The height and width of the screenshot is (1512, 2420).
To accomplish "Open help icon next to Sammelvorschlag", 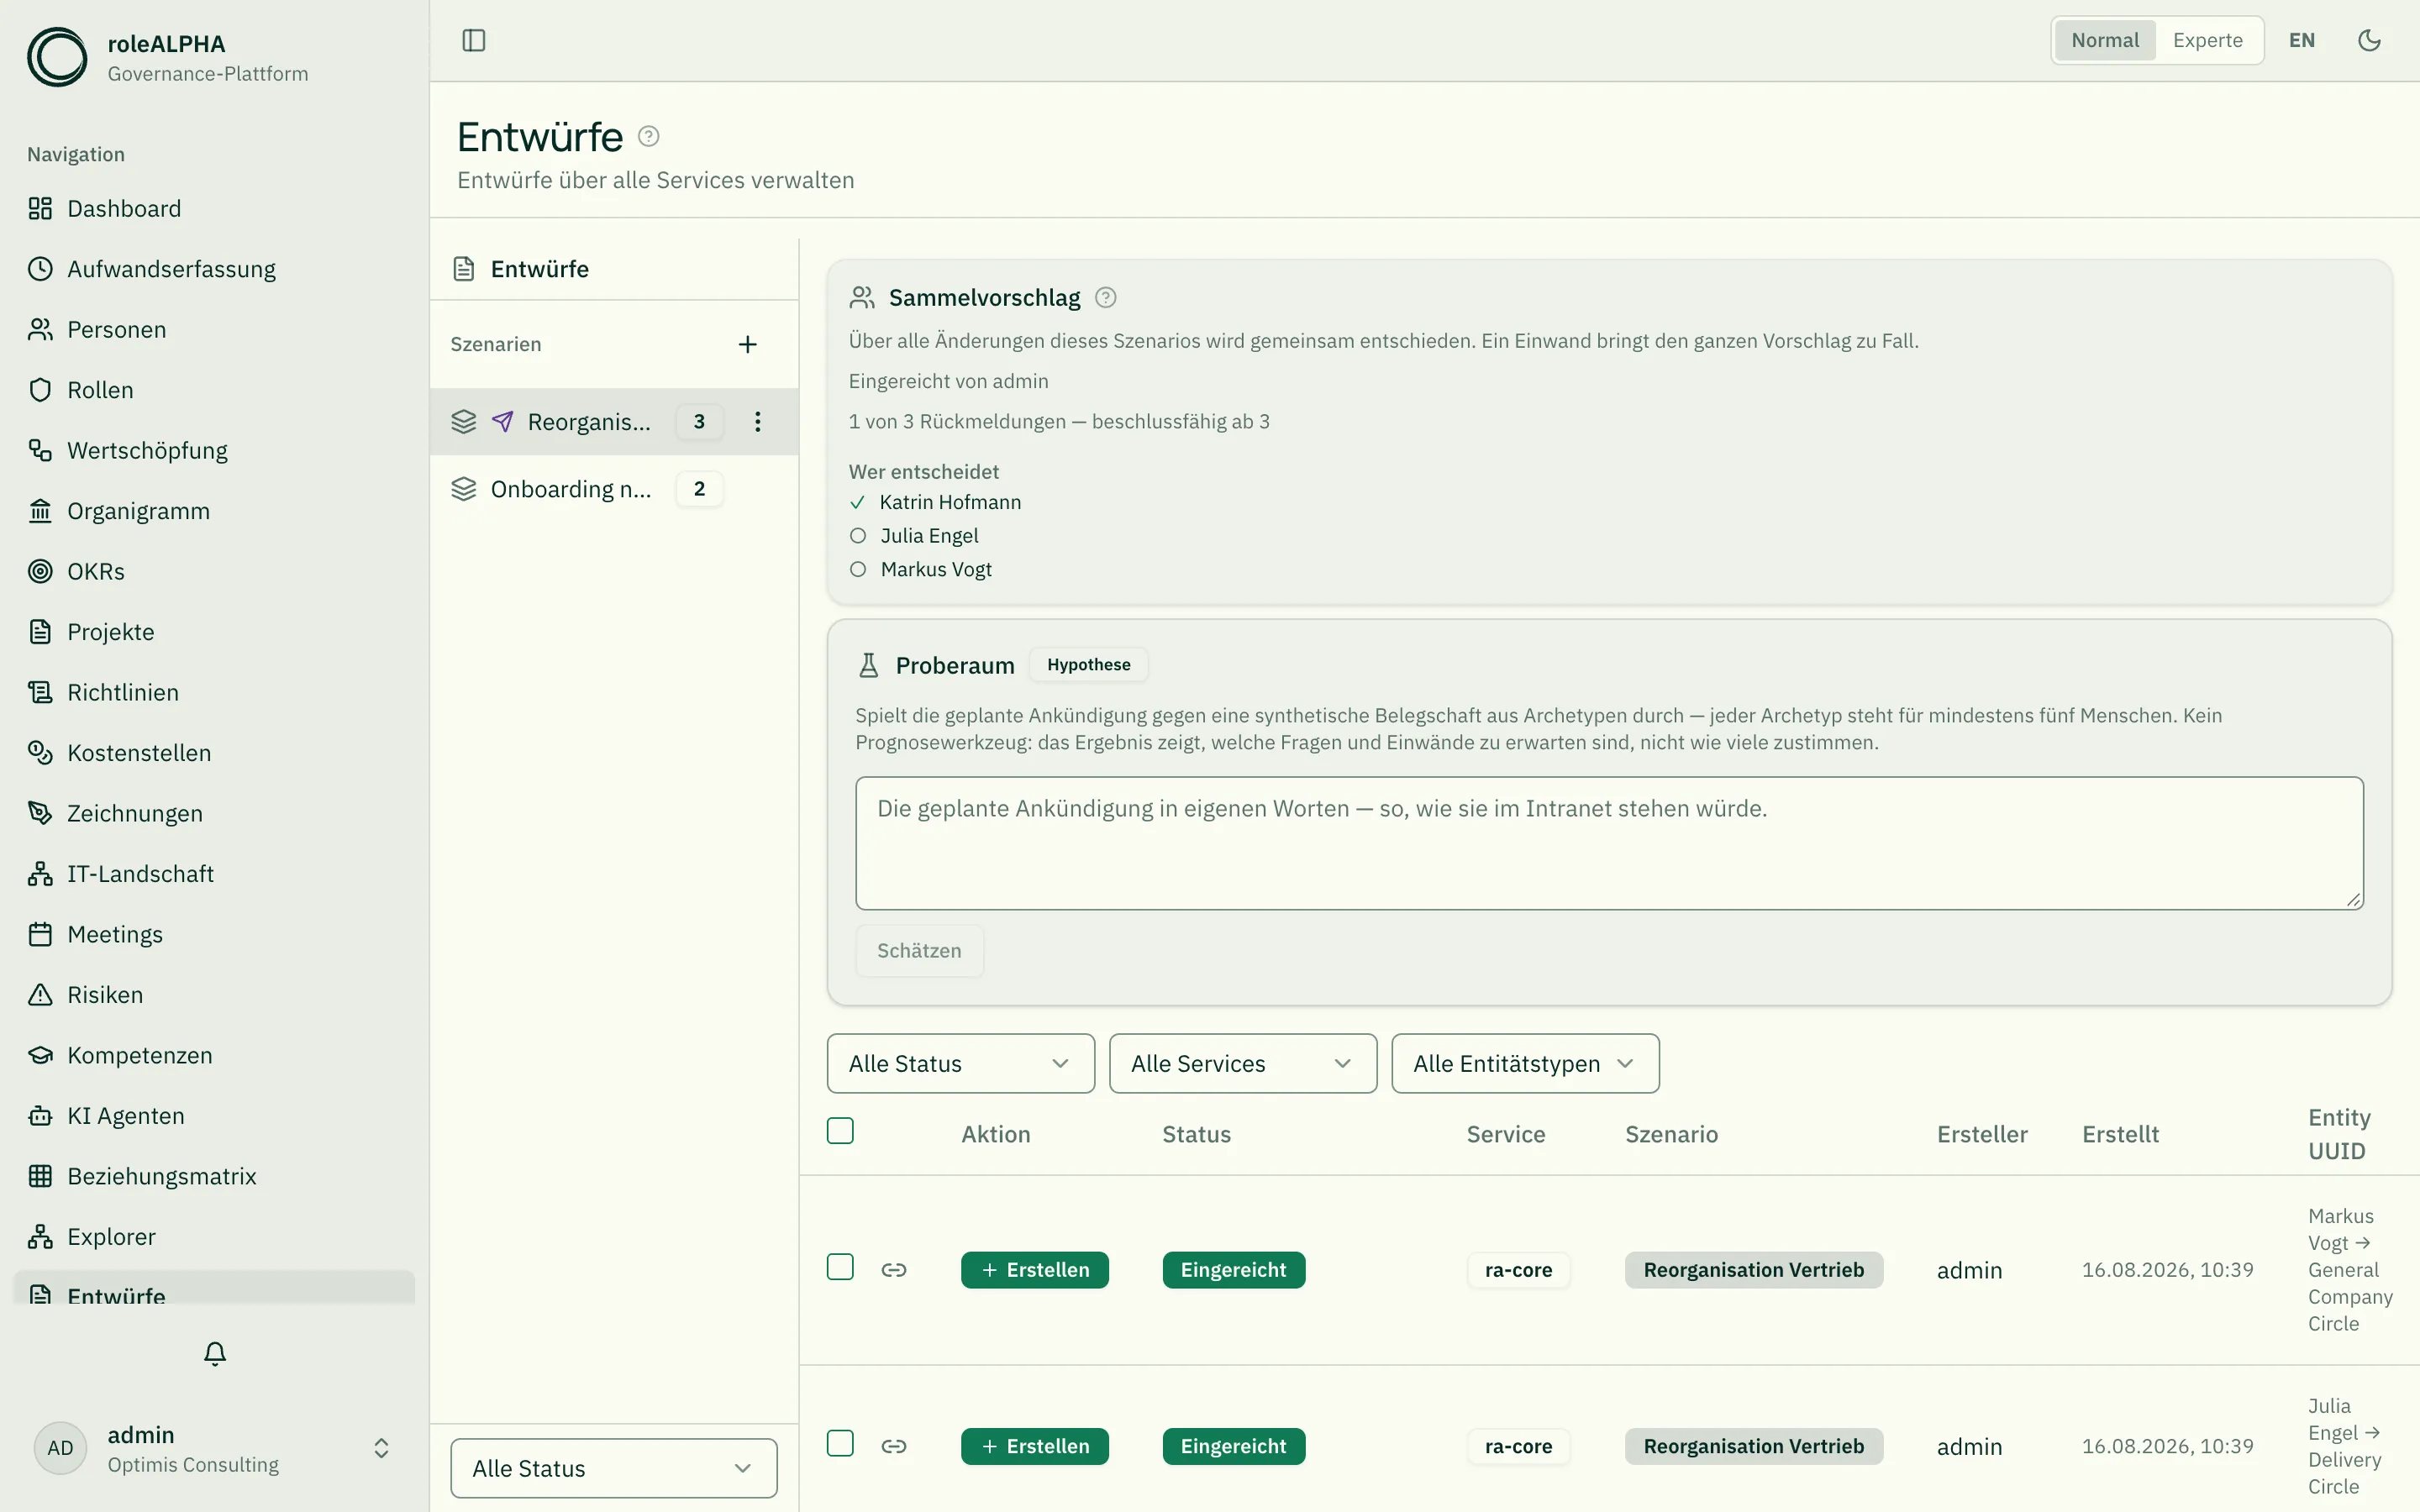I will click(1105, 297).
